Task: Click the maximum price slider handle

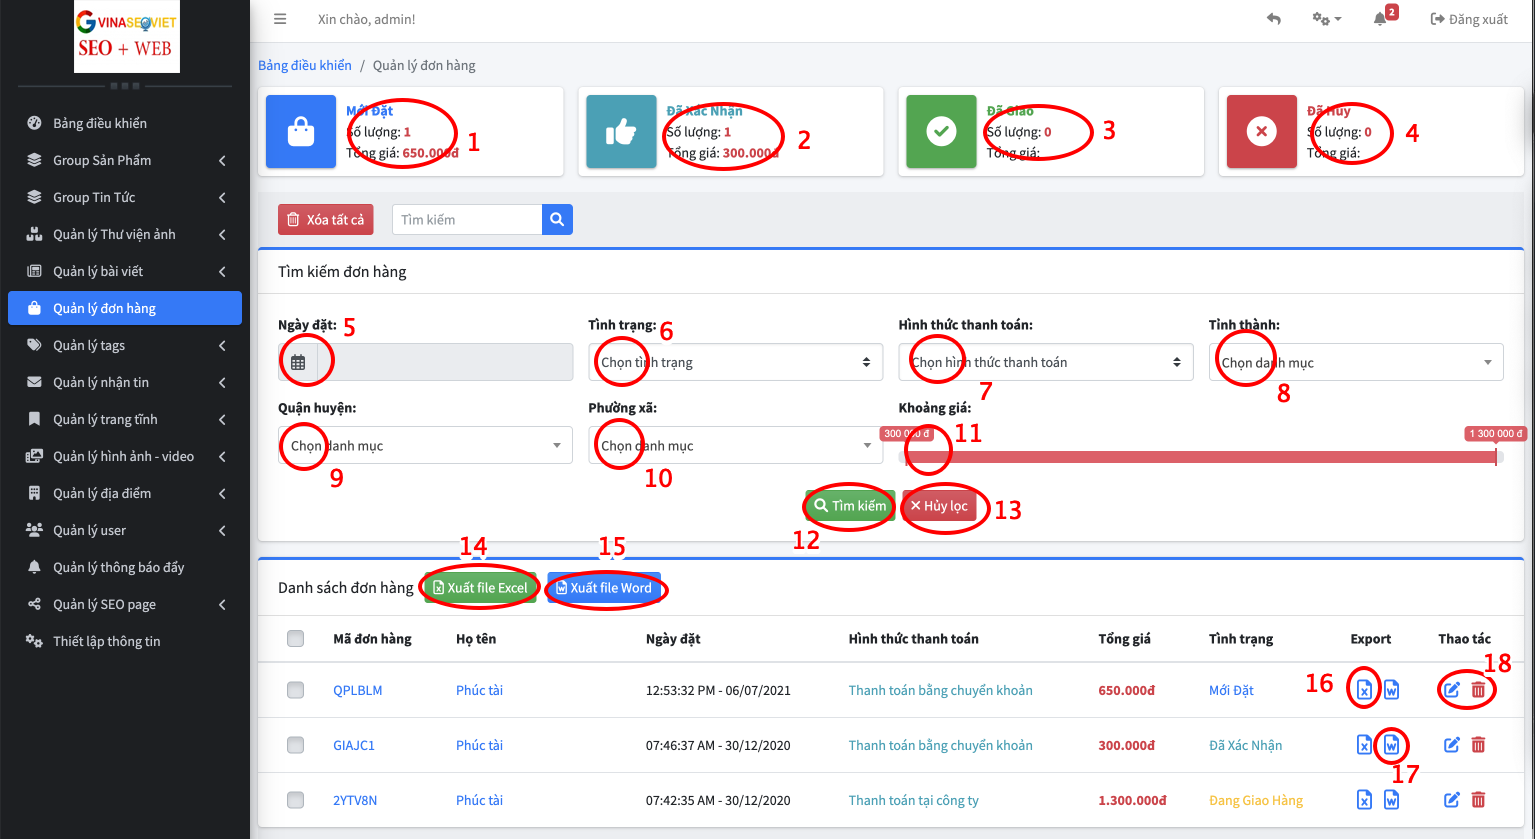Action: (x=1496, y=456)
